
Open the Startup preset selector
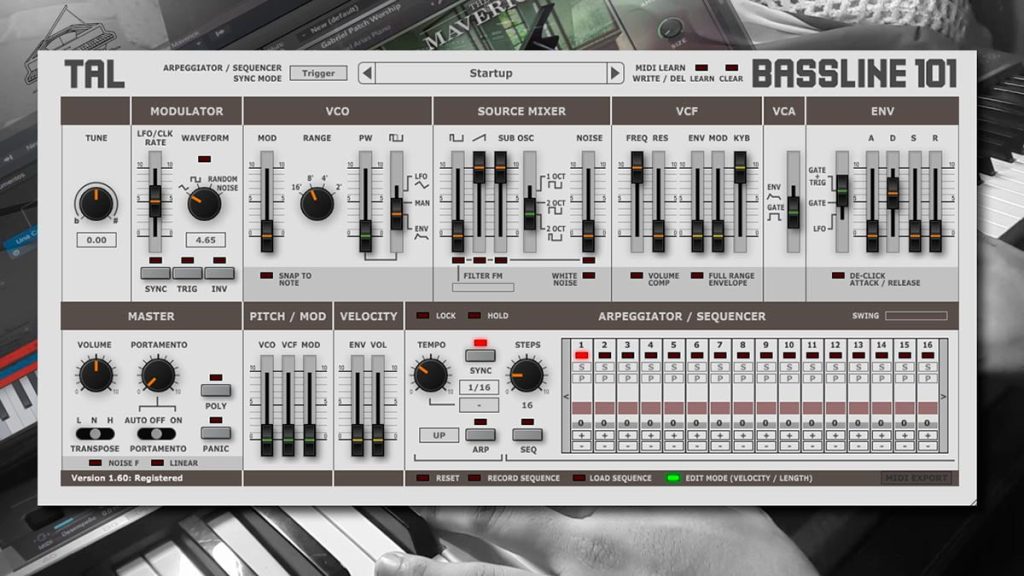click(x=491, y=73)
